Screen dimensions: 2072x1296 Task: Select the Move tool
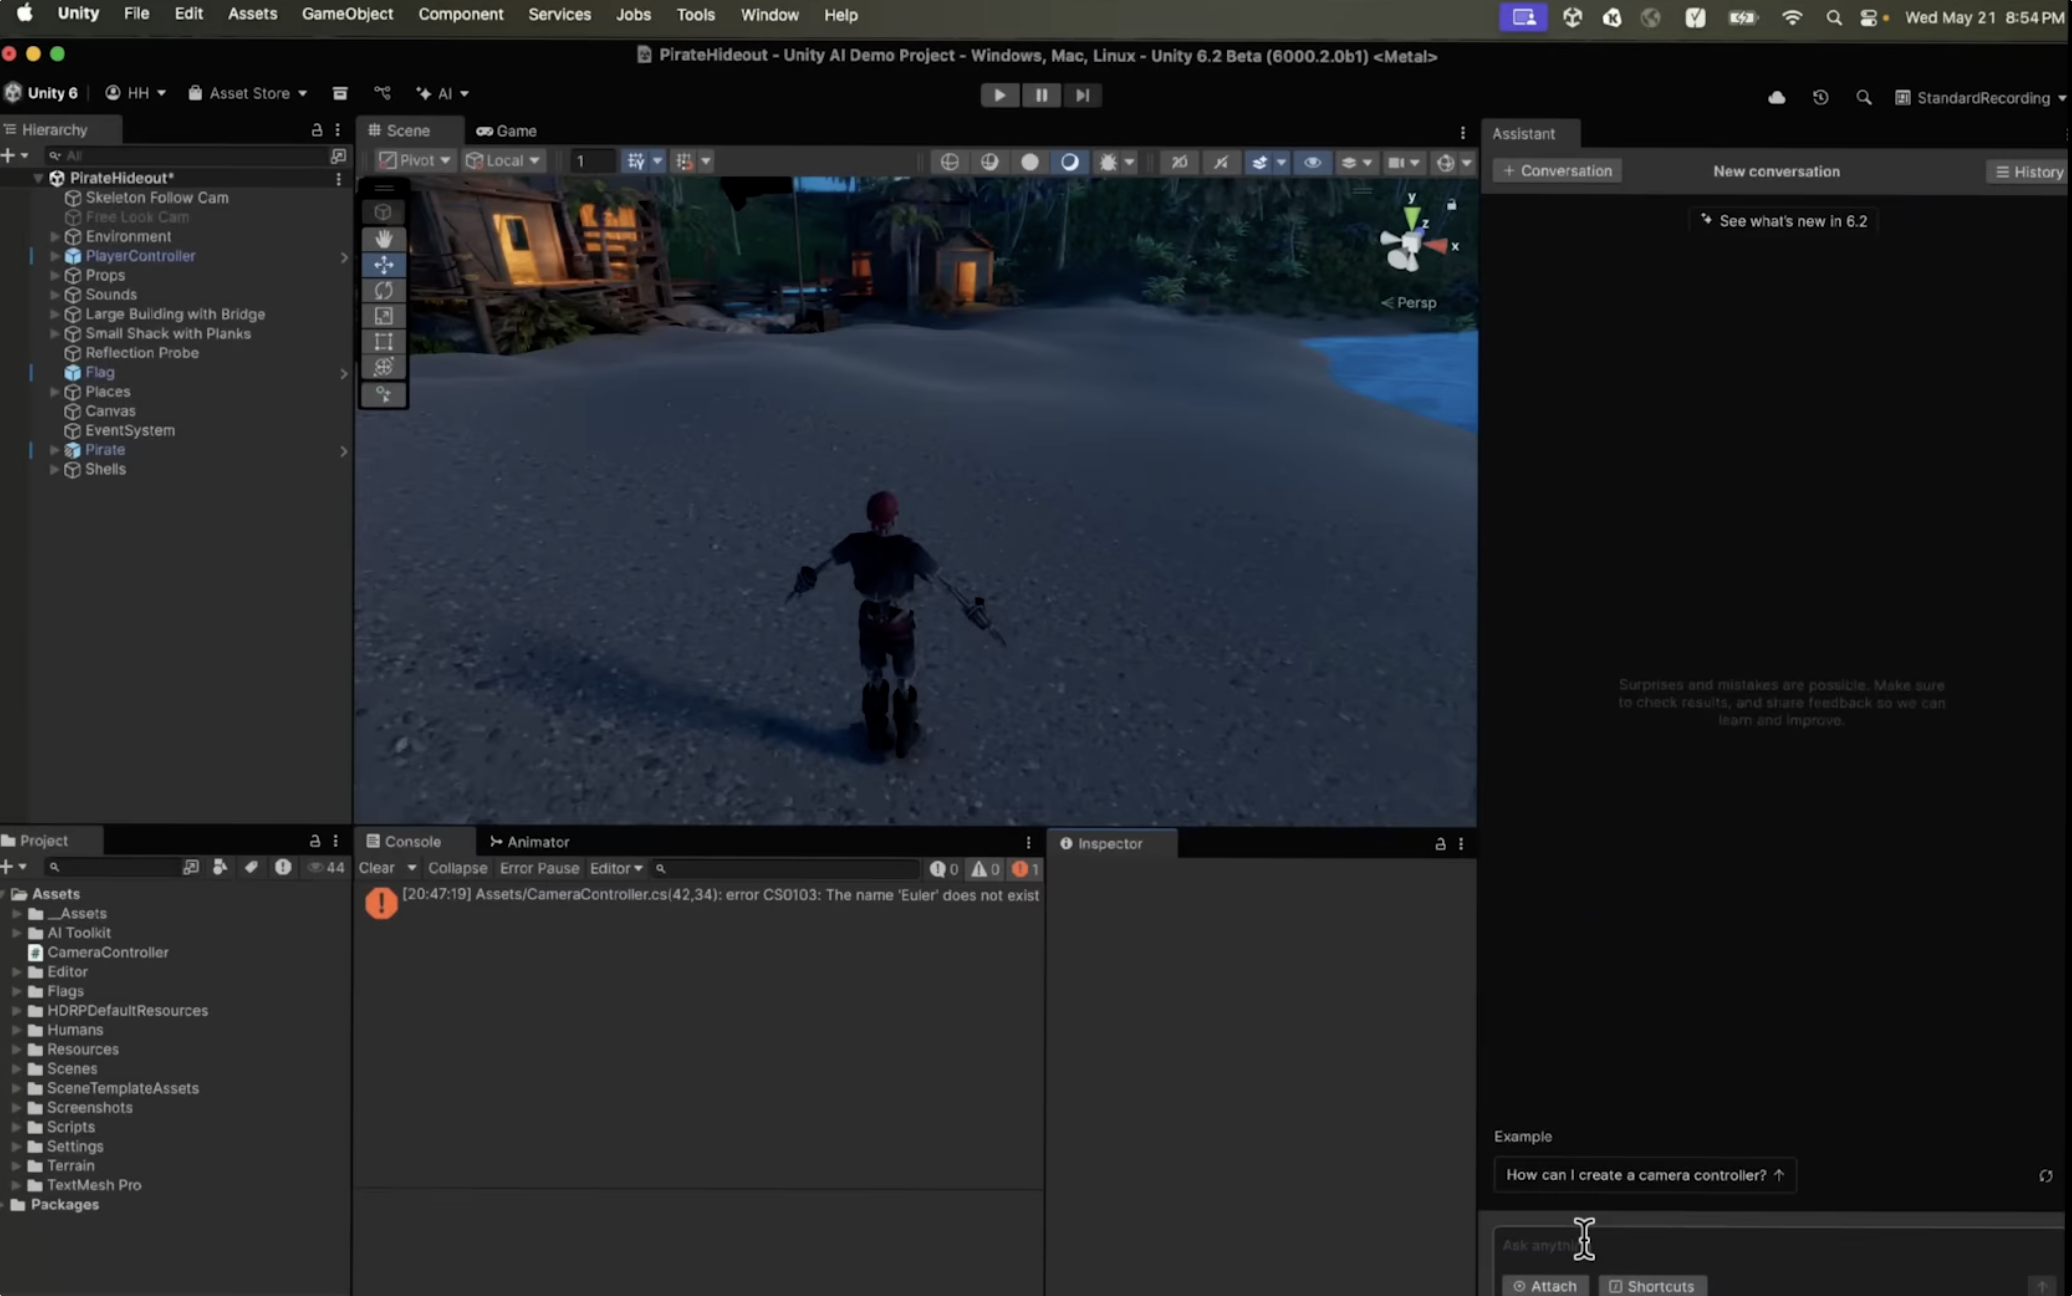pyautogui.click(x=384, y=265)
